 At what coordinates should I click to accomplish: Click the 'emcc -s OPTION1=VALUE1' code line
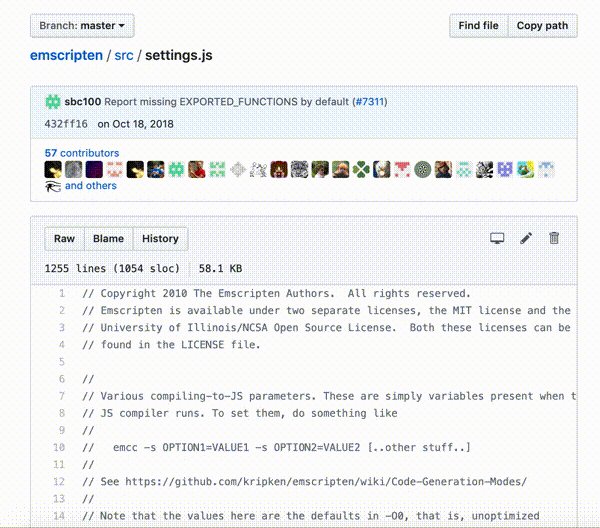tap(276, 447)
